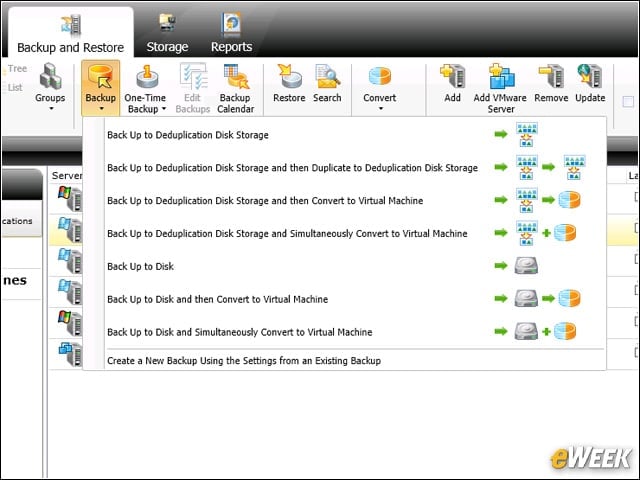The image size is (640, 480).
Task: Choose Create a New Backup Using Existing Settings
Action: 344,360
